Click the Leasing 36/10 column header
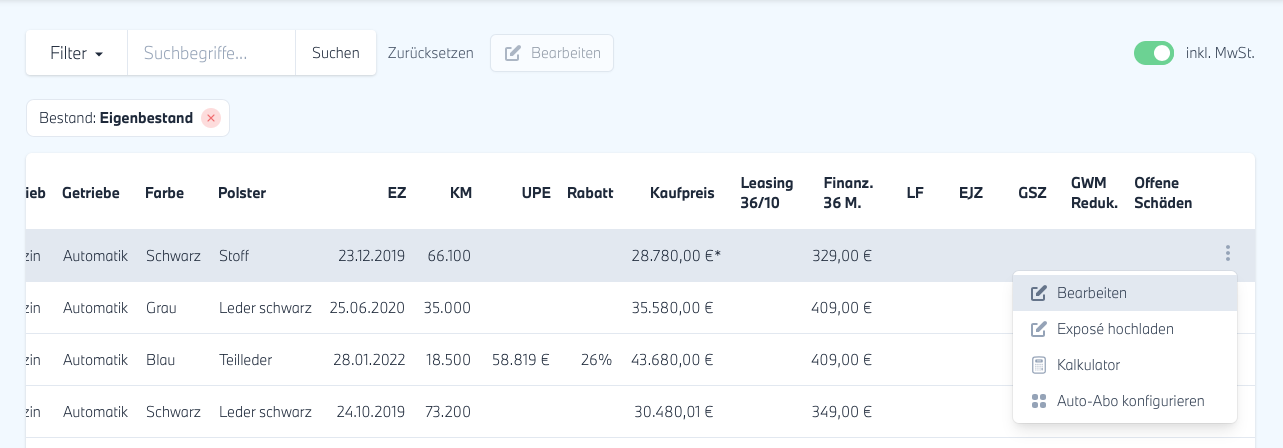This screenshot has height=448, width=1283. pos(766,193)
